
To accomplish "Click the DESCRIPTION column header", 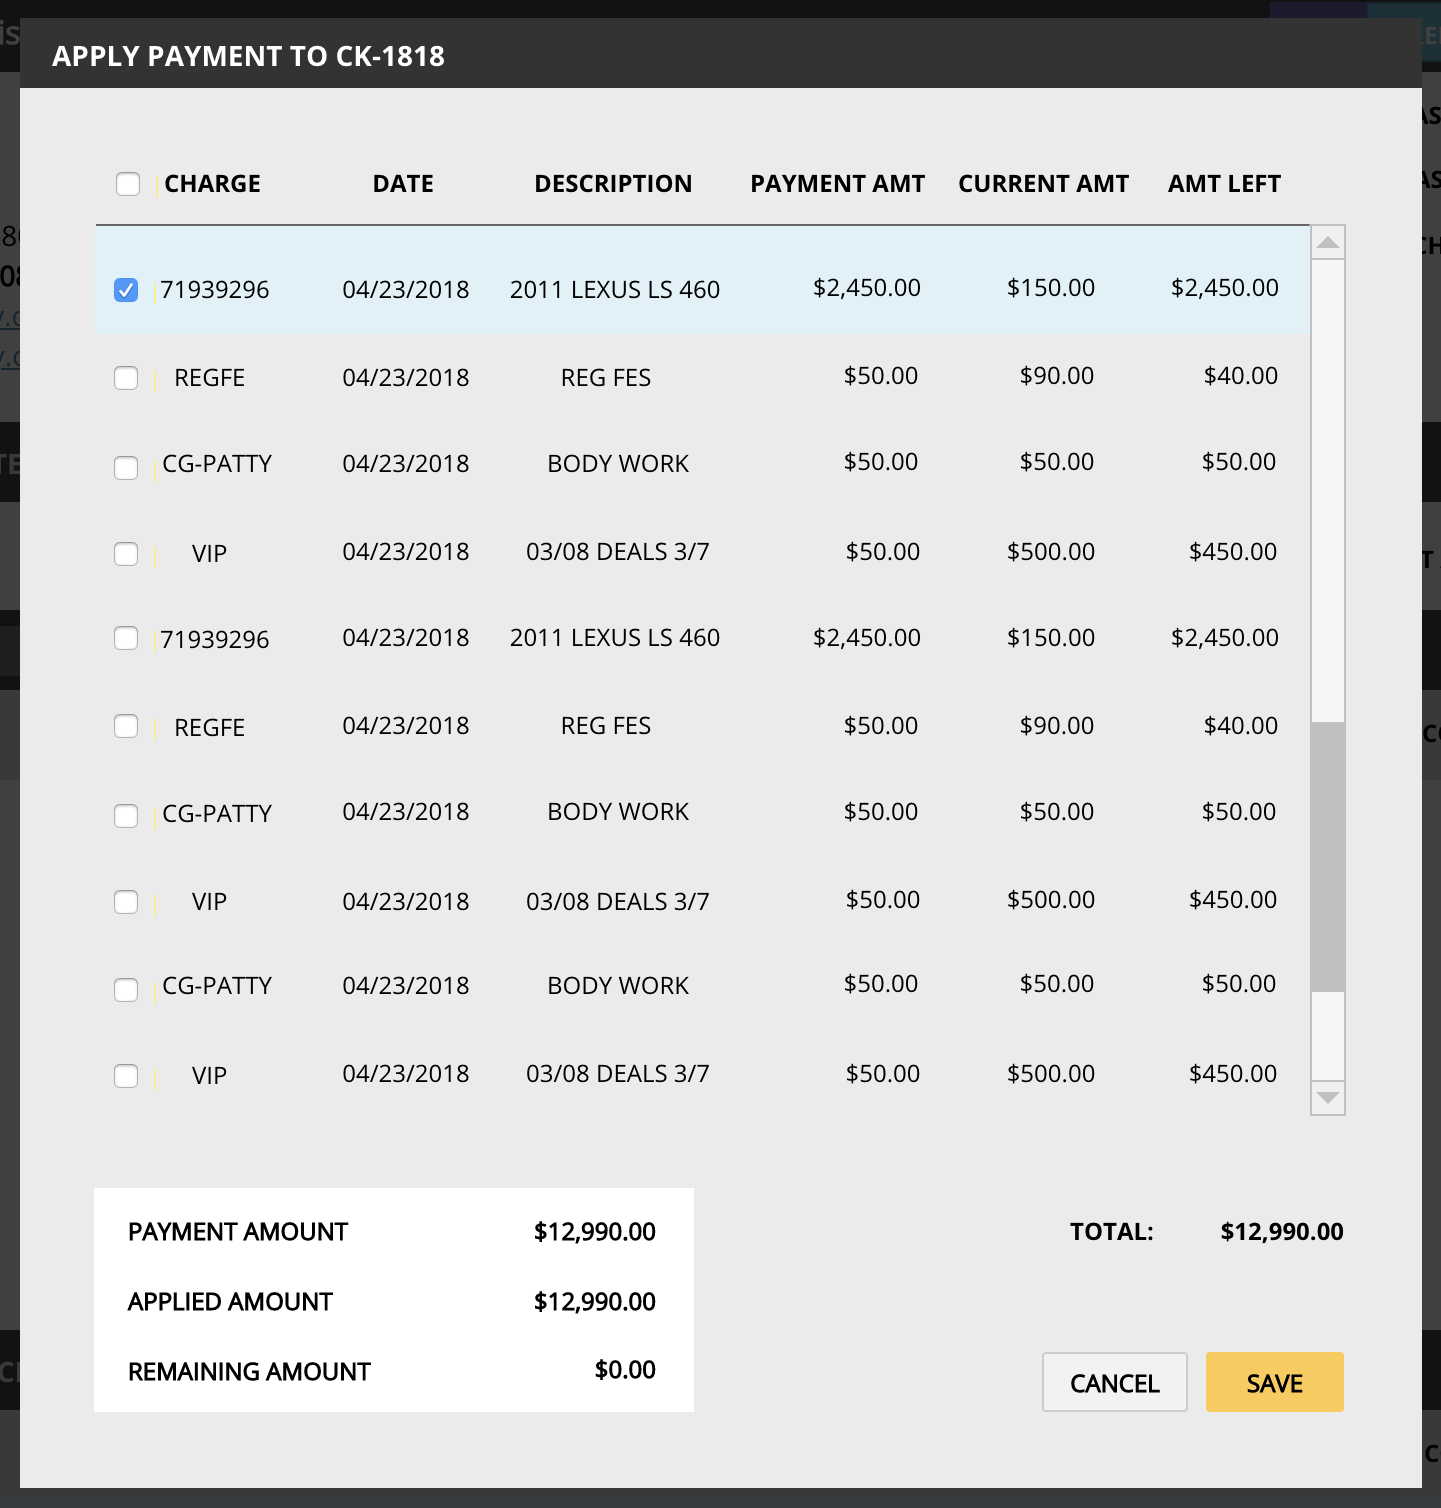I will (x=613, y=184).
